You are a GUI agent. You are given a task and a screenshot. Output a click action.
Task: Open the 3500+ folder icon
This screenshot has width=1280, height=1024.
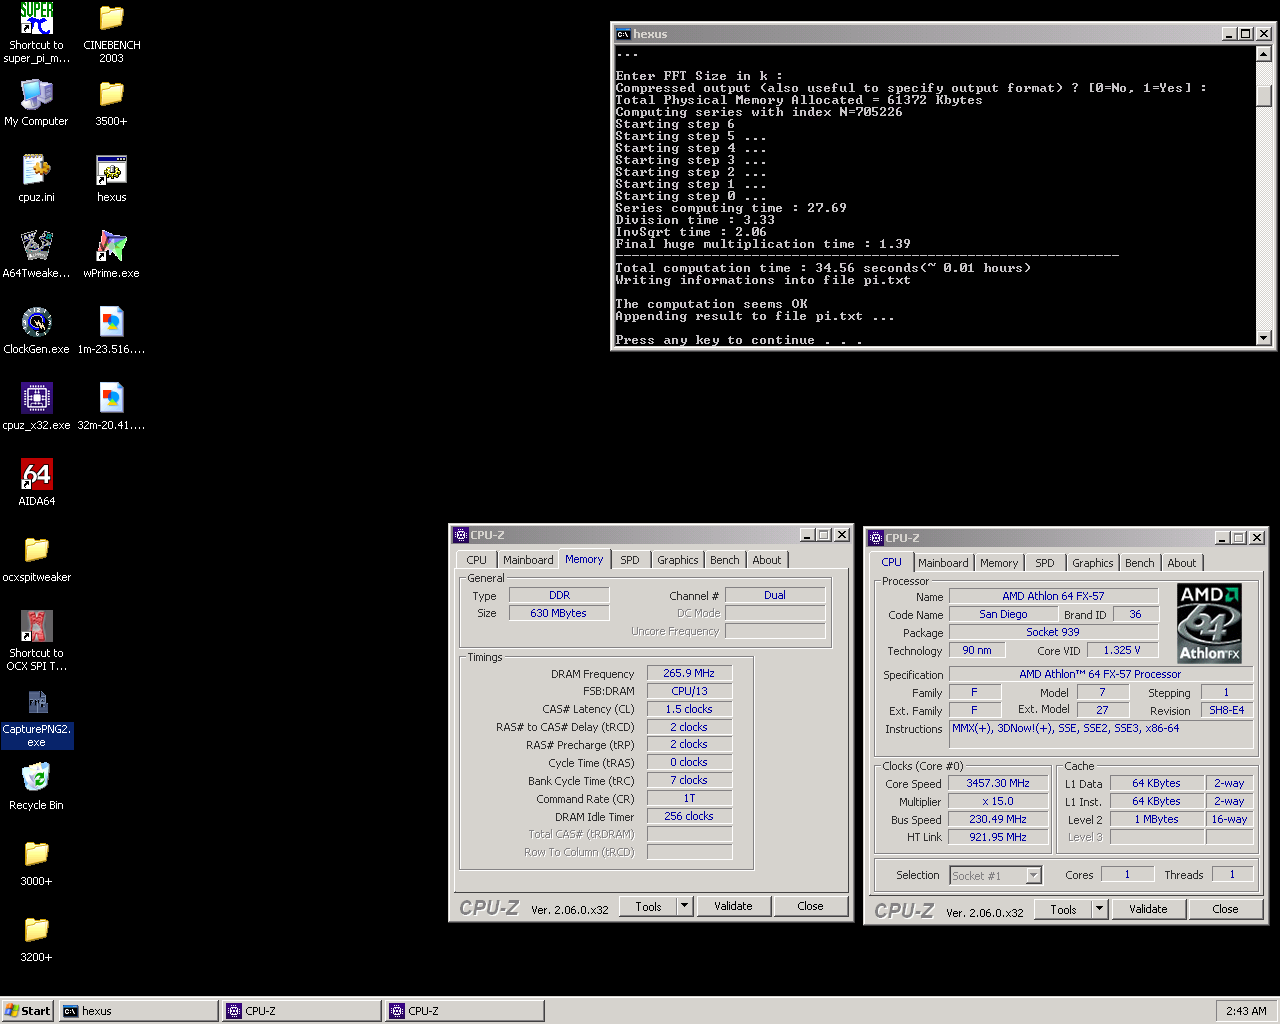click(x=111, y=94)
